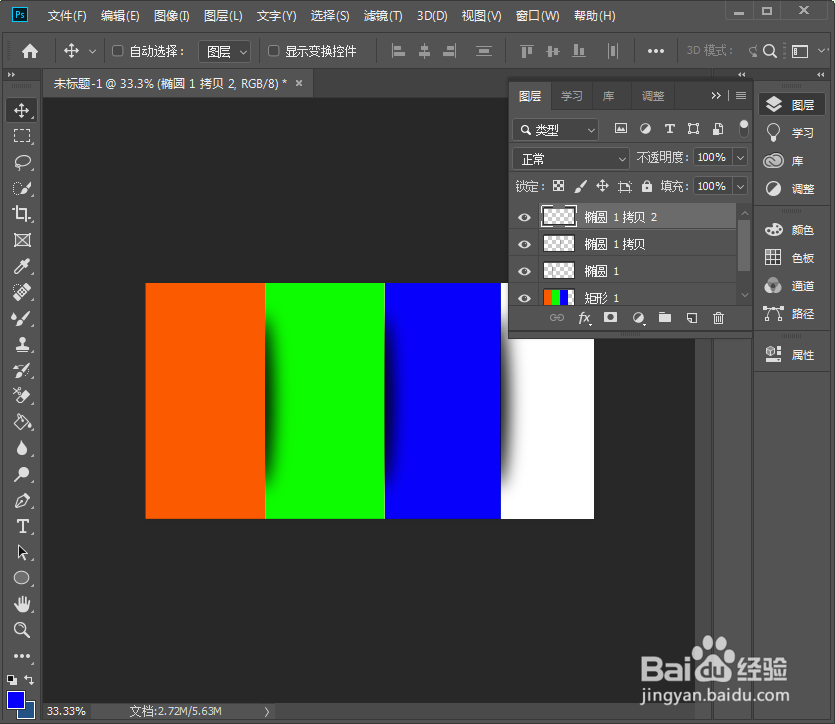Select the Eraser tool
This screenshot has width=835, height=724.
(22, 396)
